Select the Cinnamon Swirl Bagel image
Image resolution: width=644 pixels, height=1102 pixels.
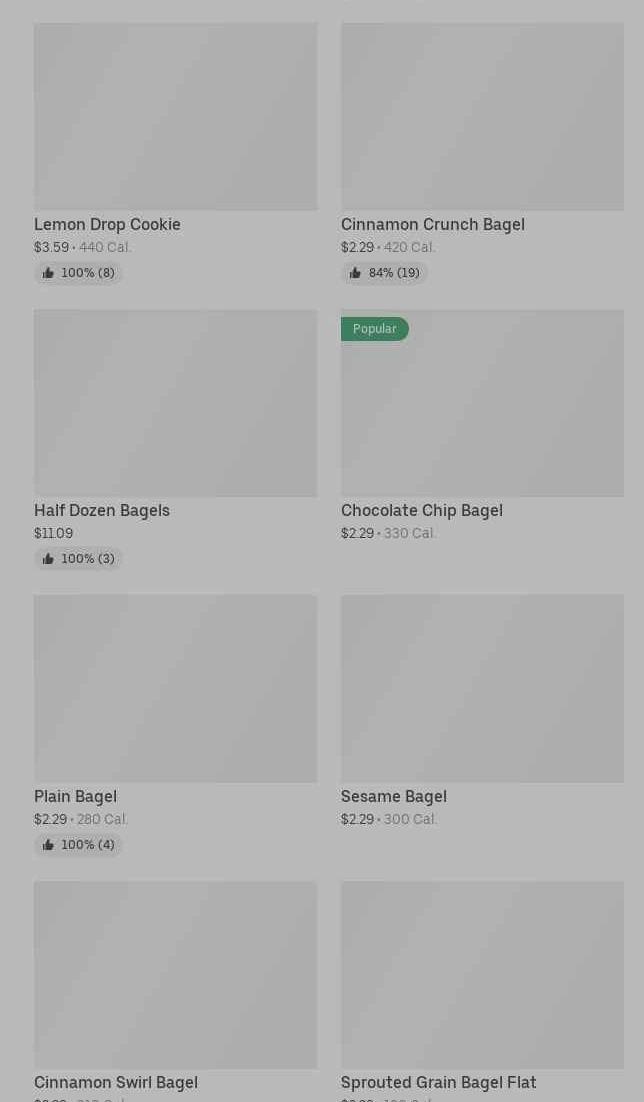pos(175,975)
